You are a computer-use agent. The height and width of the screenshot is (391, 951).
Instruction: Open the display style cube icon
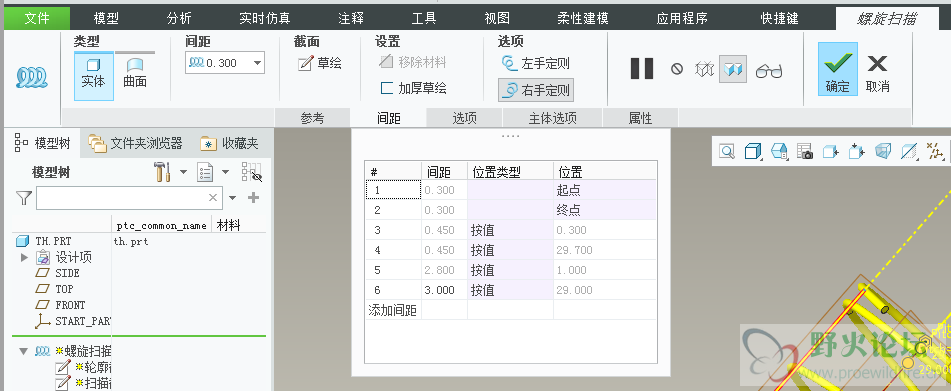coord(752,152)
